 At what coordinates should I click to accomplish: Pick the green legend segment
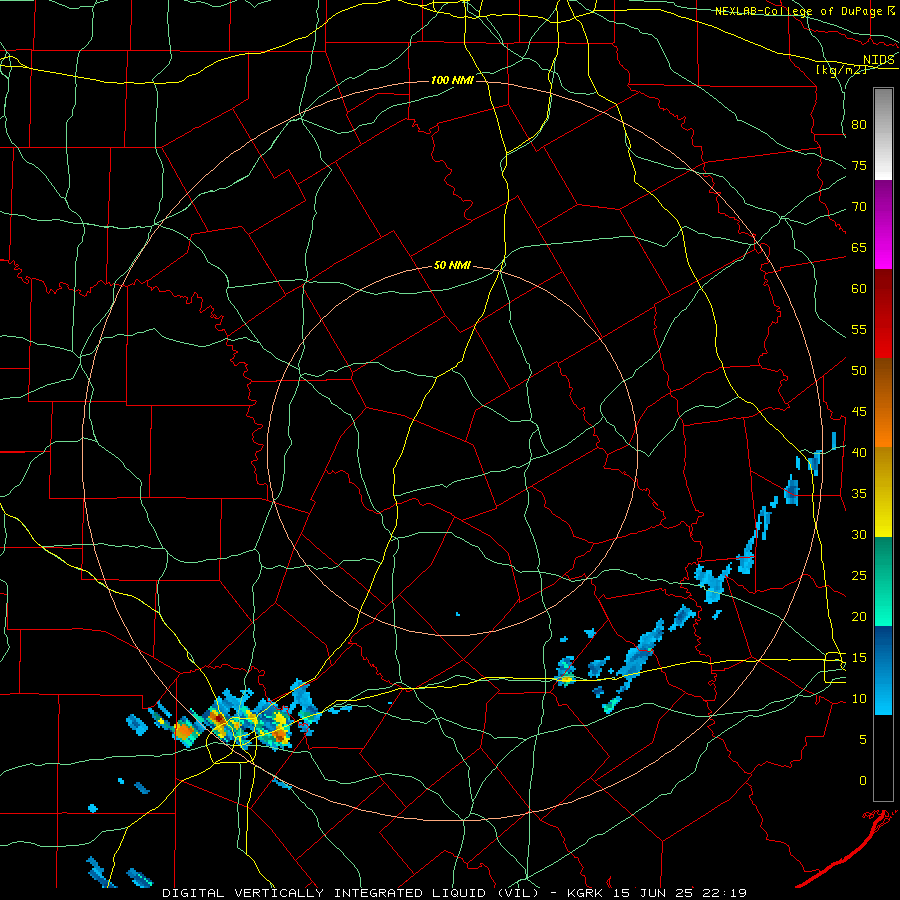(883, 581)
